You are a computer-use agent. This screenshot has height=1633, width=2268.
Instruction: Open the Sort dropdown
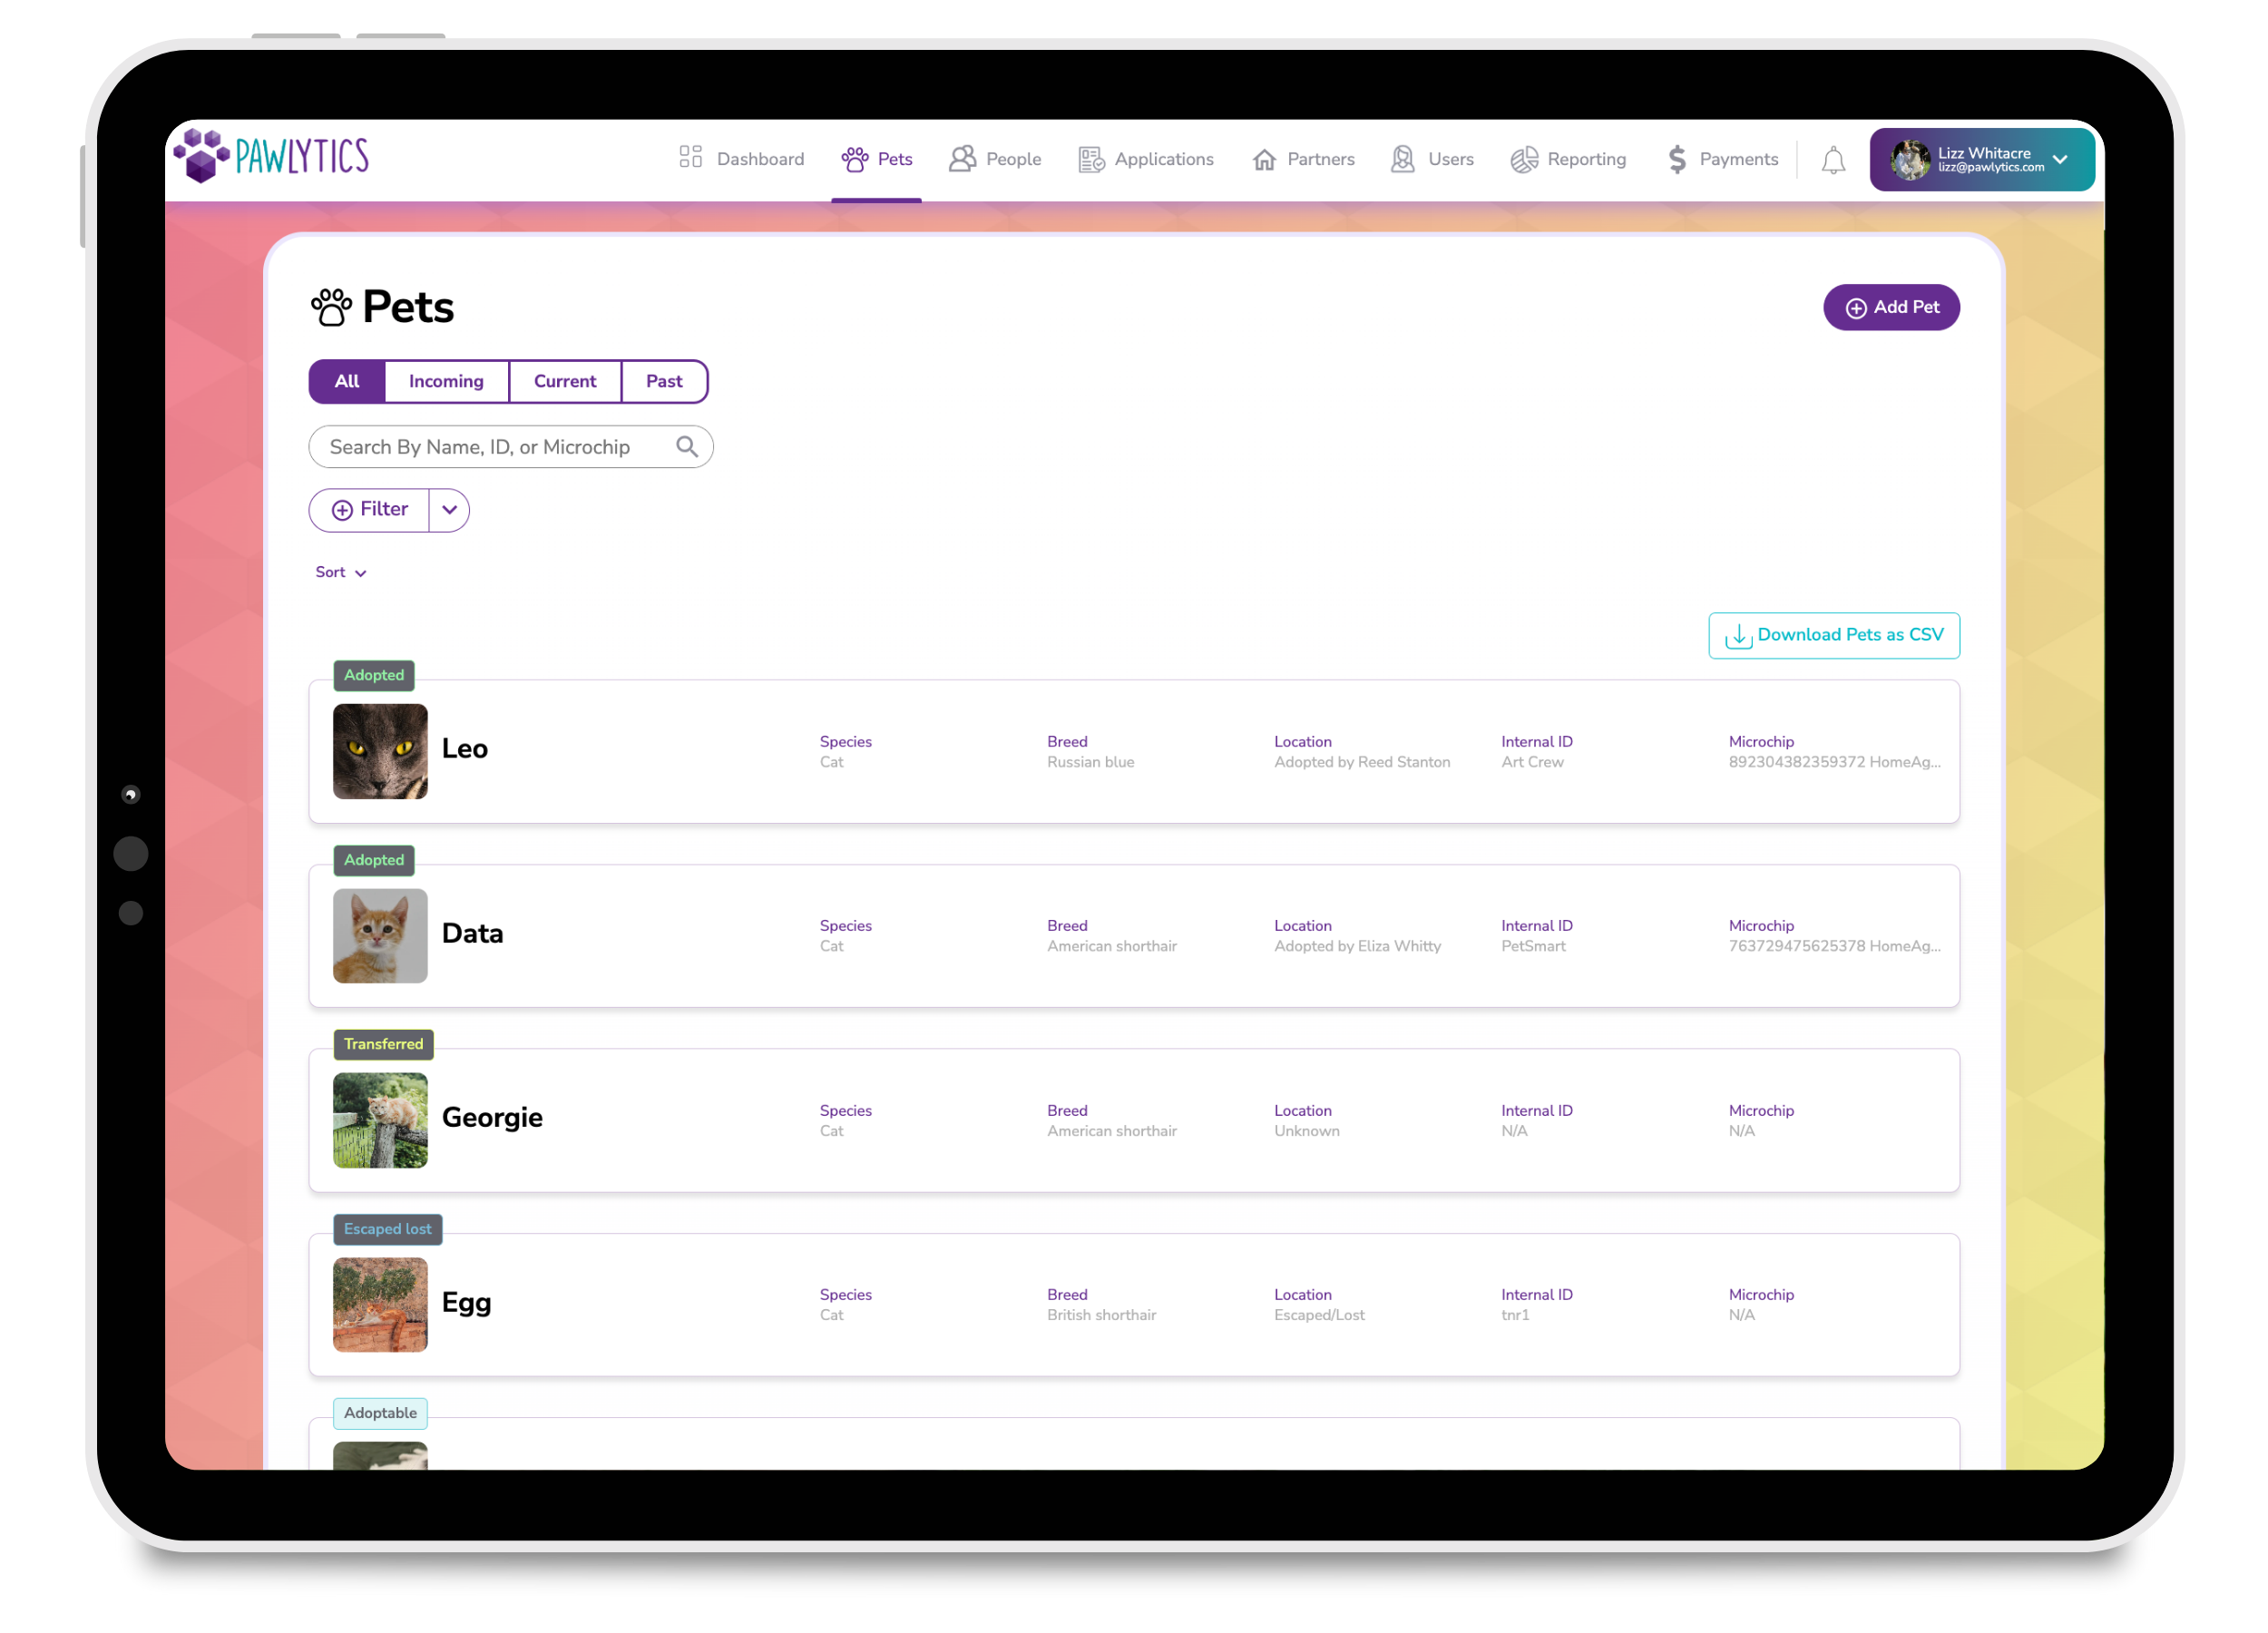pos(341,572)
